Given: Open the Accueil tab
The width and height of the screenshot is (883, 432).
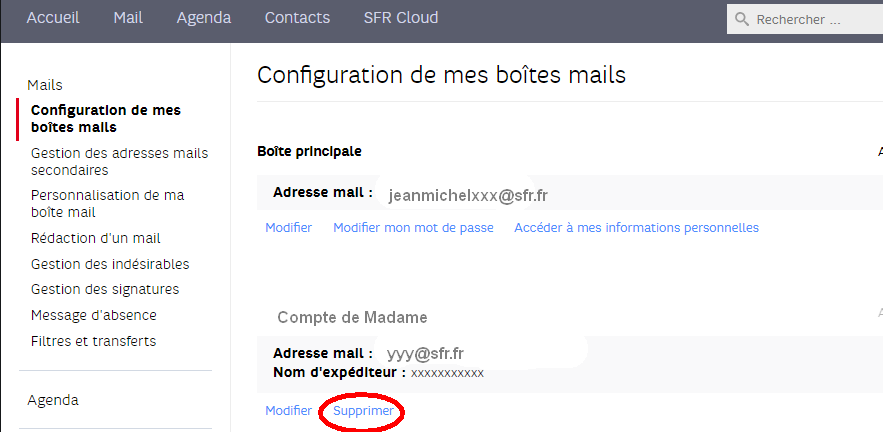Looking at the screenshot, I should click(53, 18).
